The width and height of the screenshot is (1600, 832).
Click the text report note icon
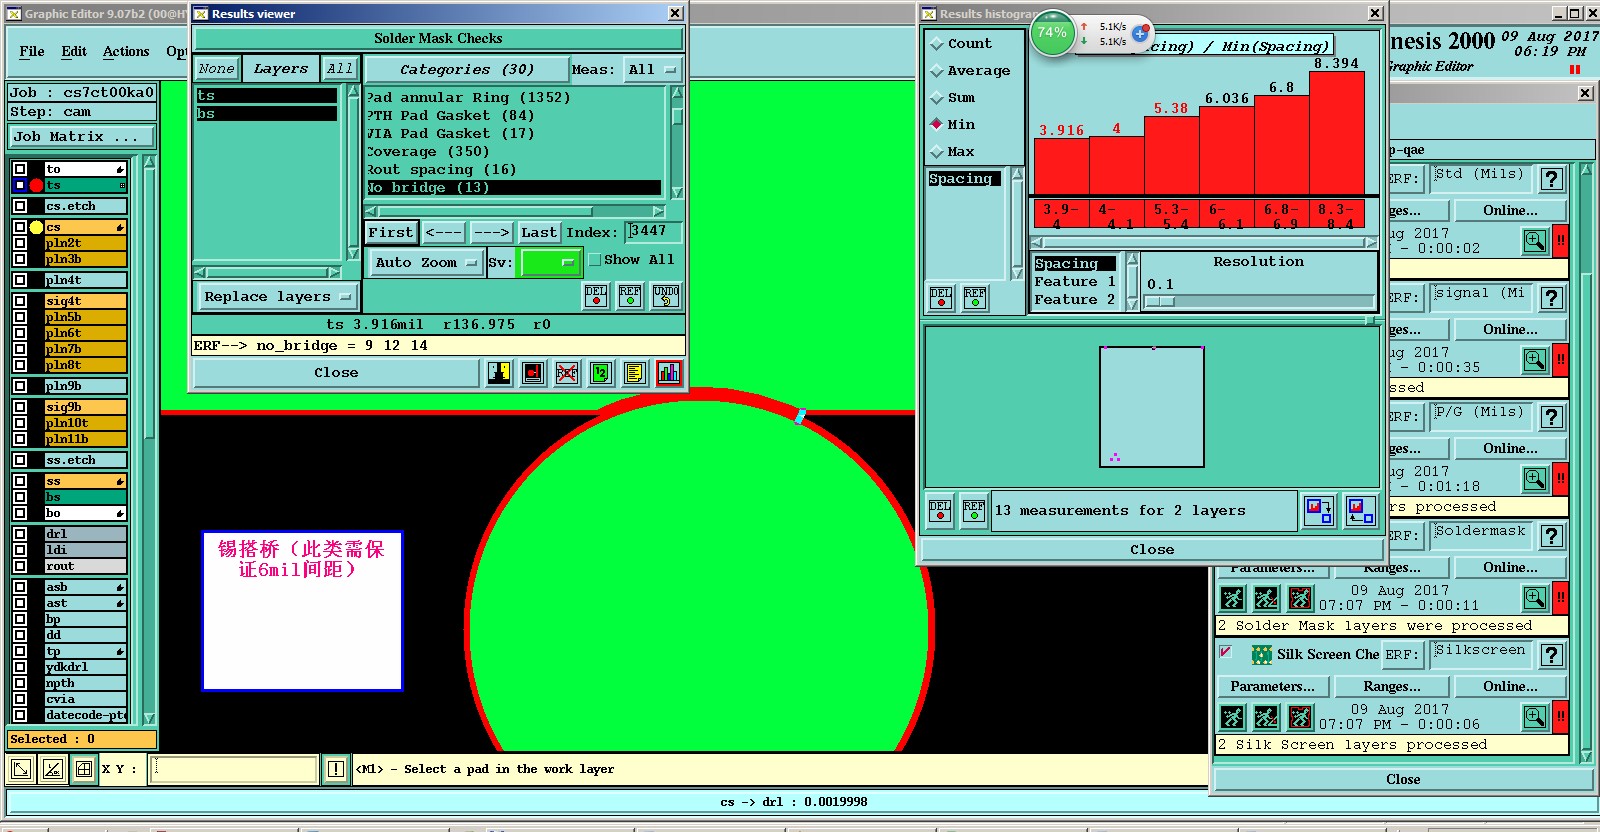[634, 373]
